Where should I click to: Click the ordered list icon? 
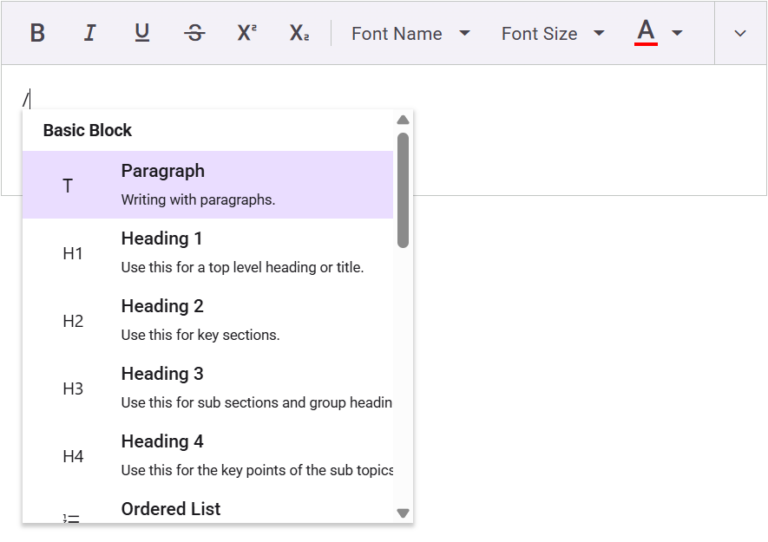72,517
